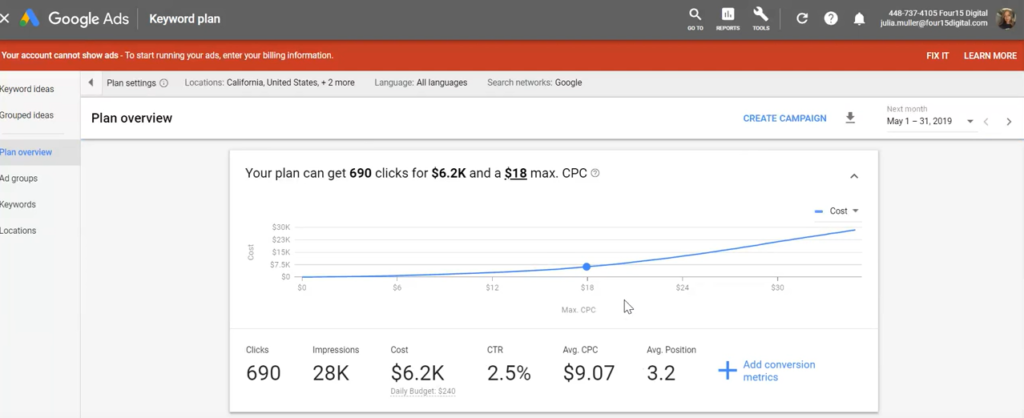1024x418 pixels.
Task: Click the max CPC help icon
Action: coord(595,174)
